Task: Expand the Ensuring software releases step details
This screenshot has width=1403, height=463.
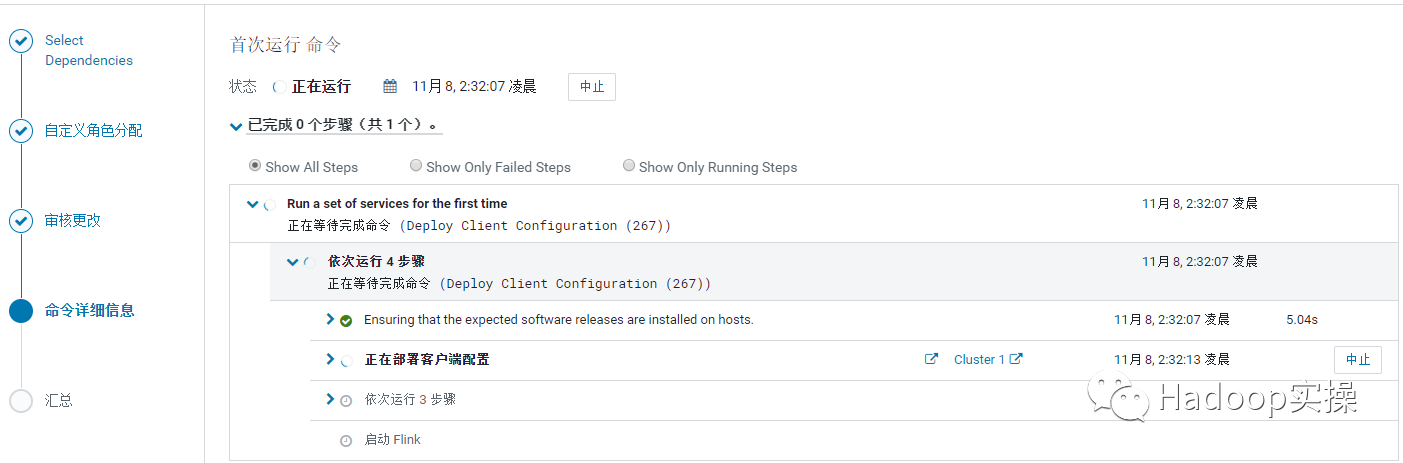Action: coord(331,319)
